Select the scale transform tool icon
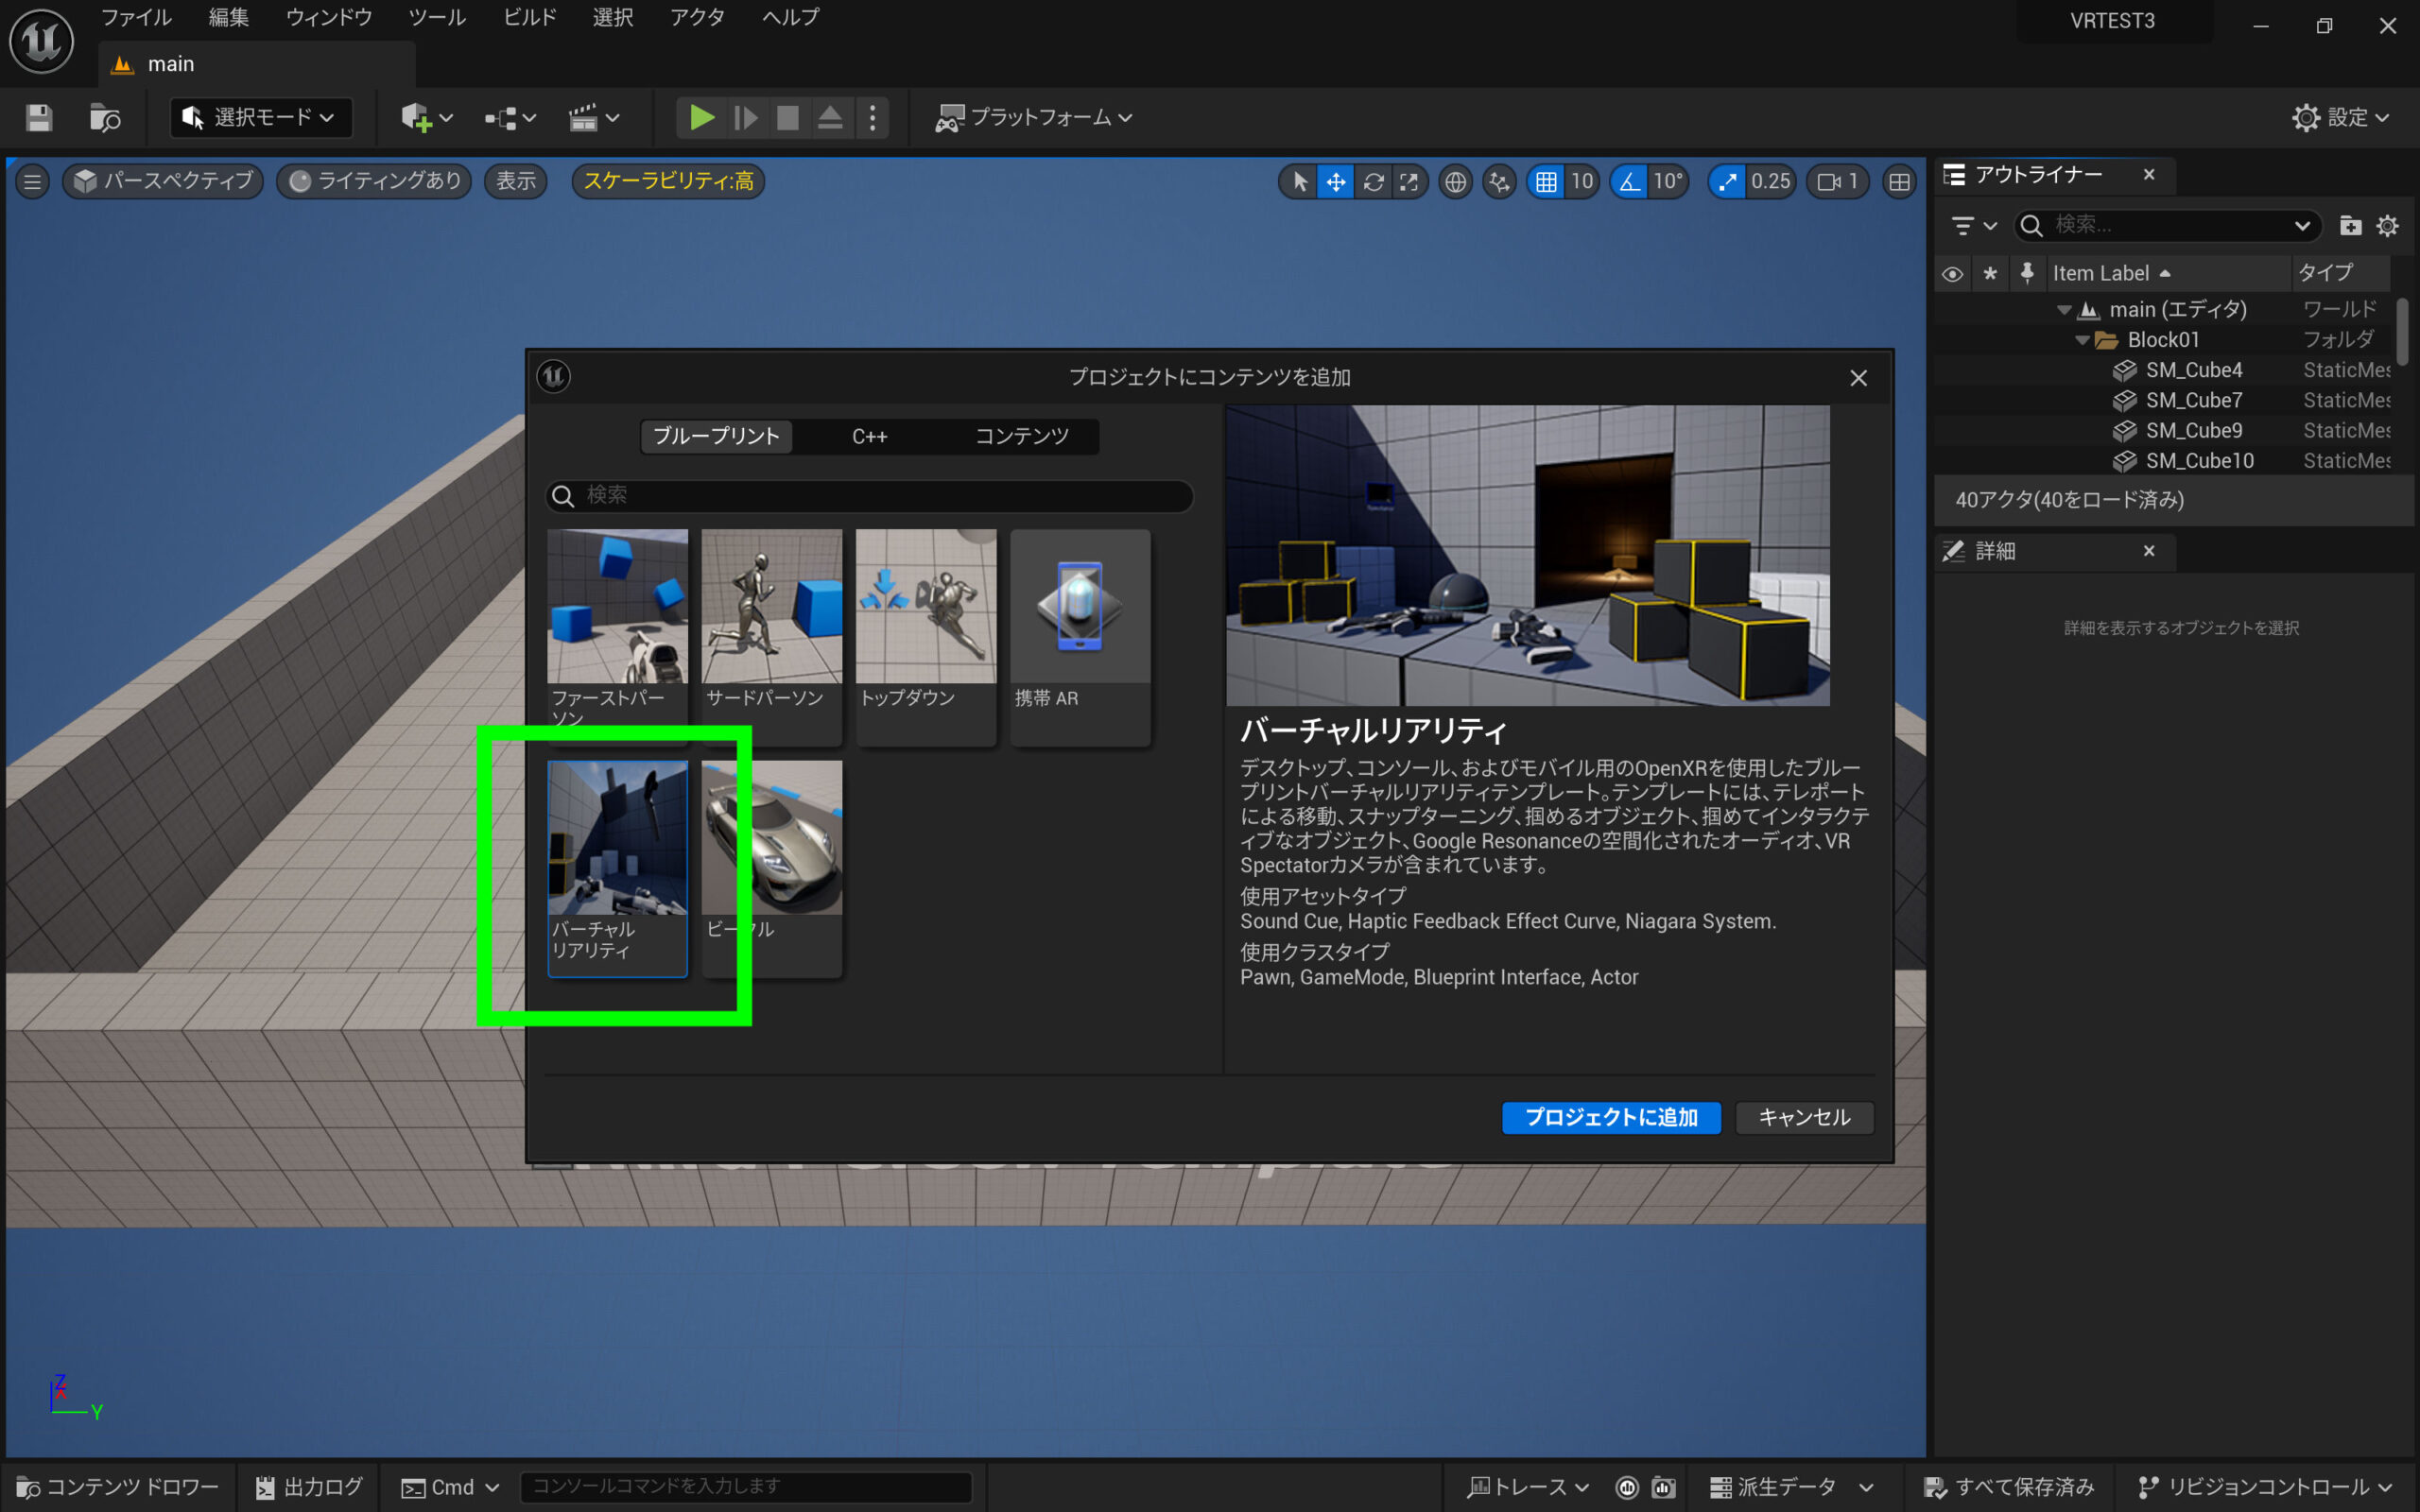 pos(1409,181)
